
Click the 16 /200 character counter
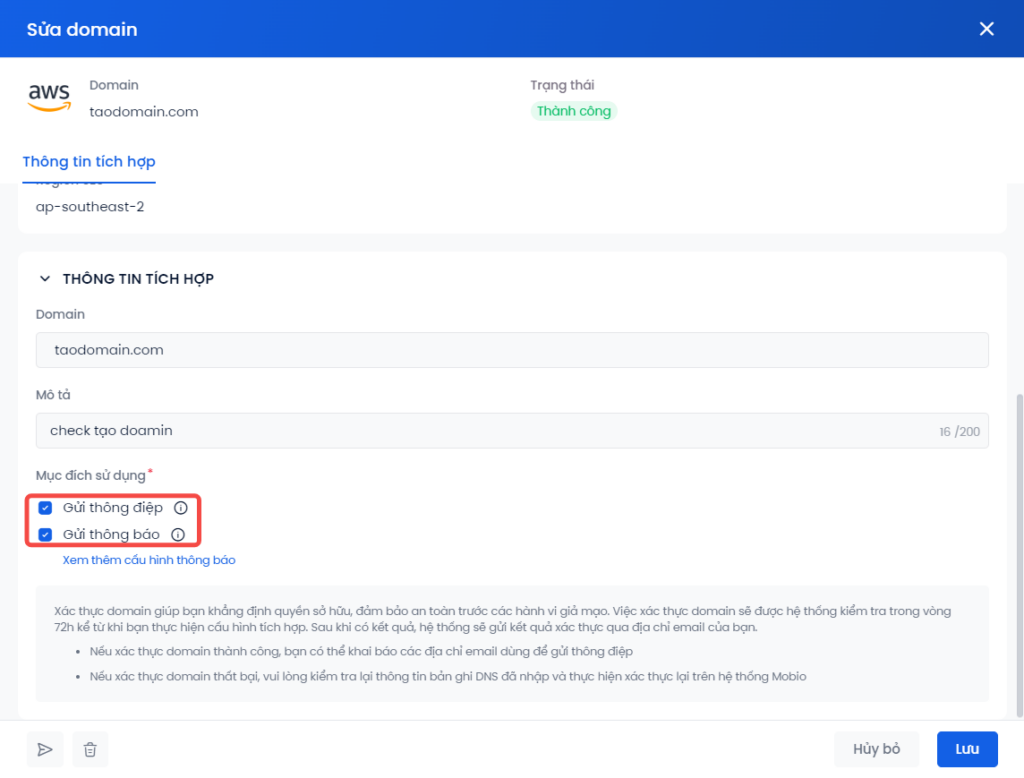(x=959, y=432)
